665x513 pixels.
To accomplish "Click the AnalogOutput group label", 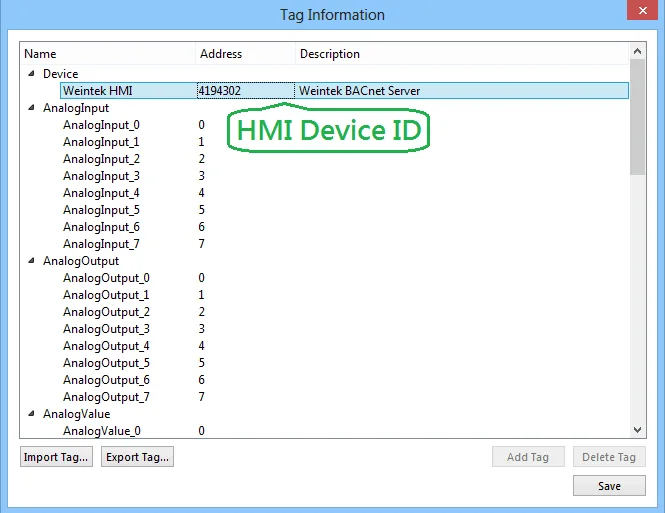I will pyautogui.click(x=81, y=261).
